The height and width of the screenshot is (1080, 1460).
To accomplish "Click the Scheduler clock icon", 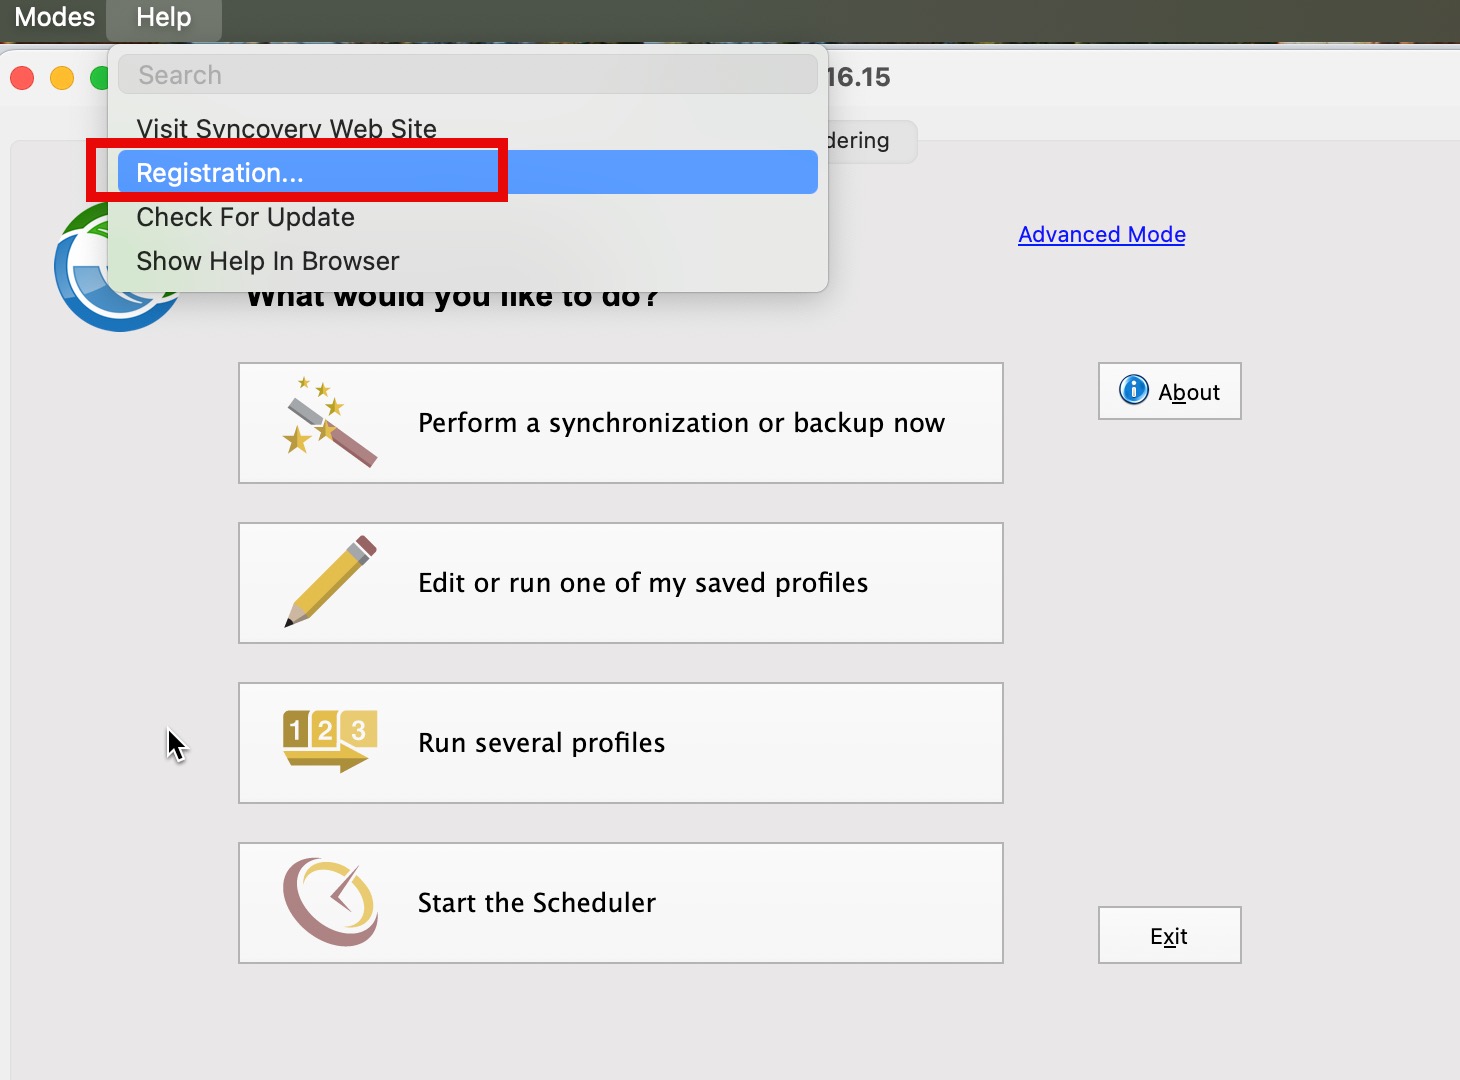I will click(329, 902).
